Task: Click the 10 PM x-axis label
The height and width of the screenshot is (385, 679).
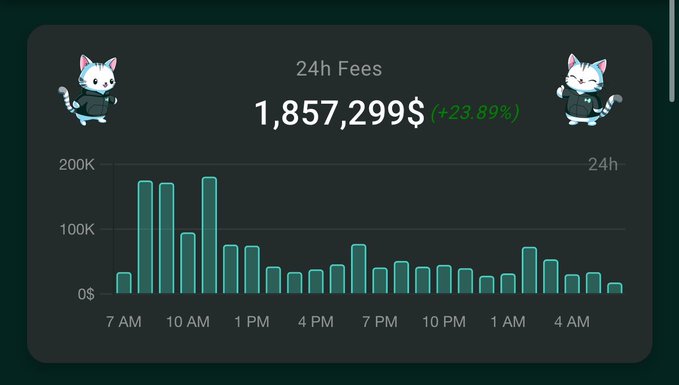Action: pyautogui.click(x=444, y=322)
